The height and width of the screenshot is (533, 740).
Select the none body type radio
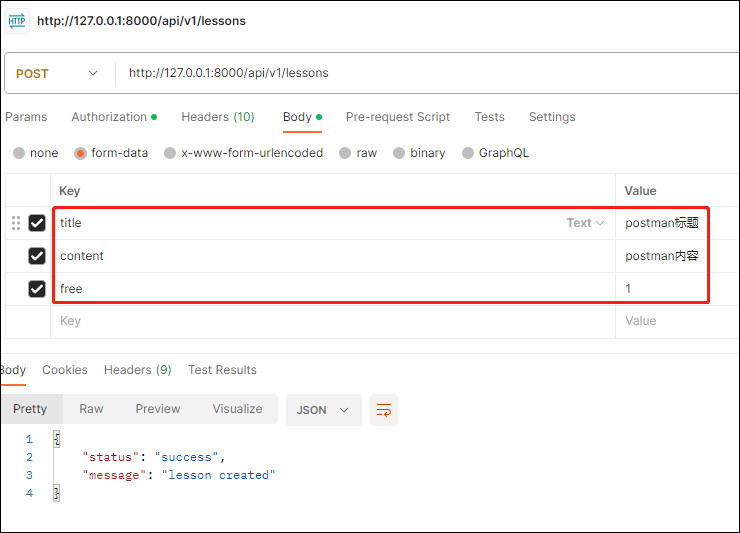(x=19, y=153)
